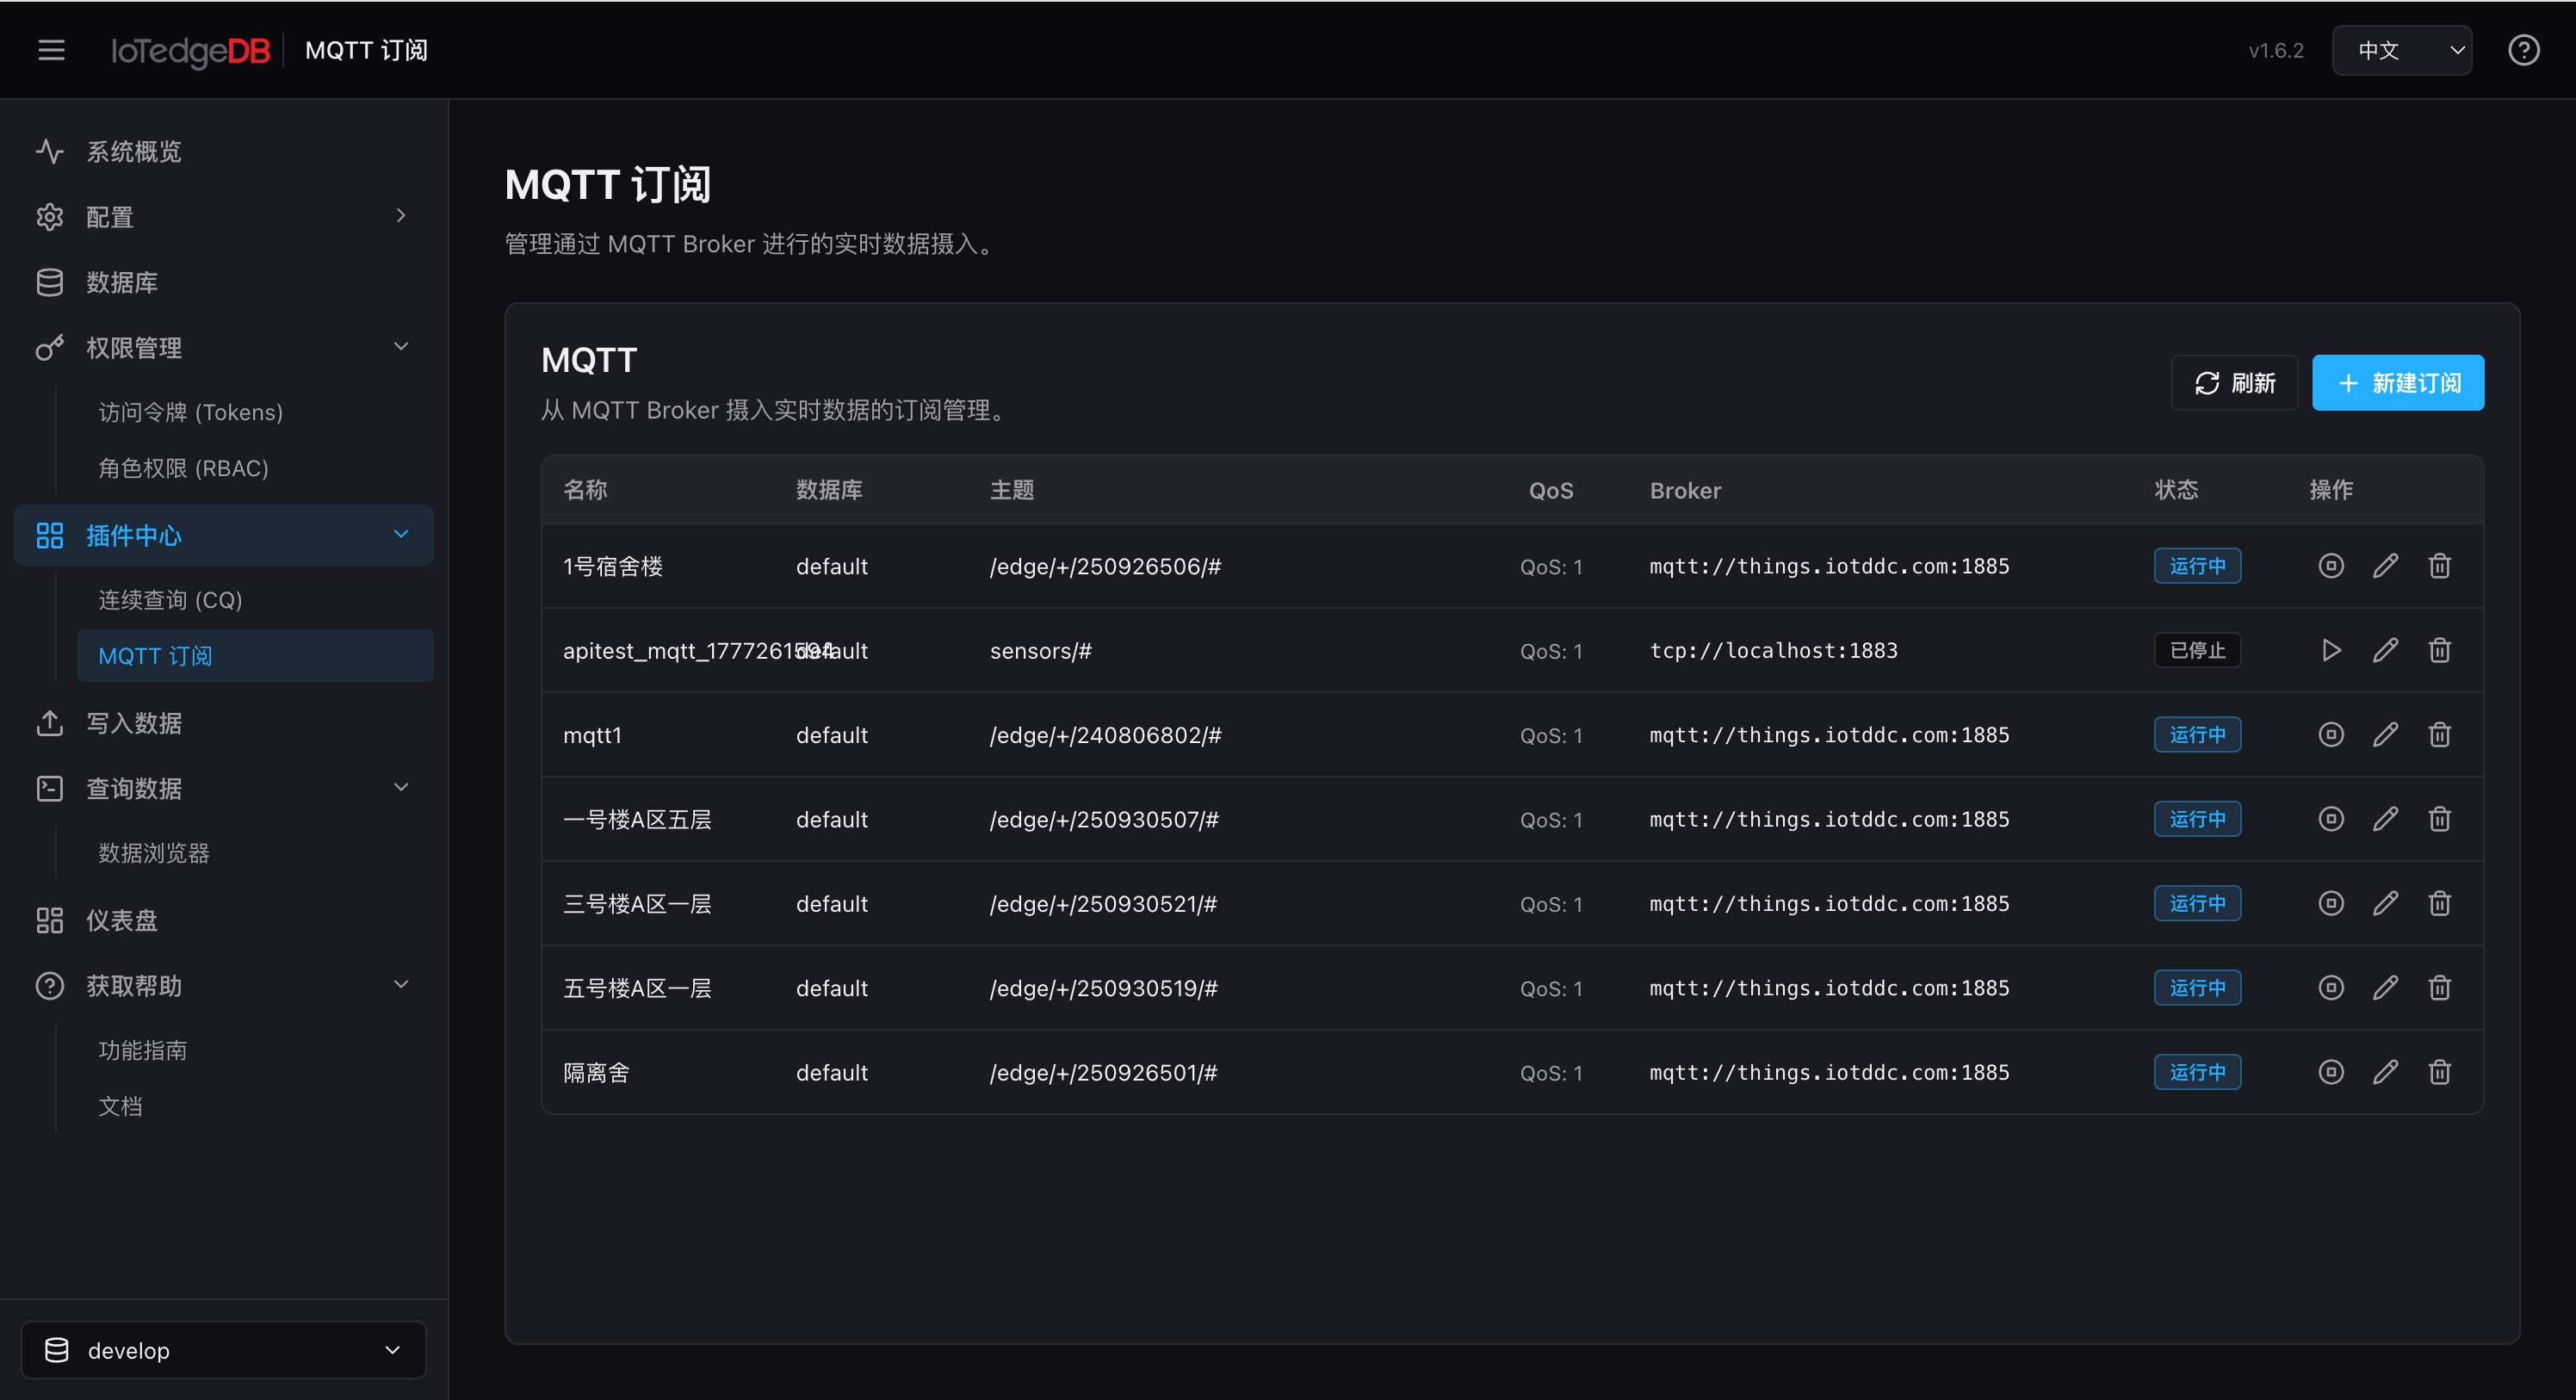
Task: Toggle the hamburger sidebar menu
Action: coord(51,50)
